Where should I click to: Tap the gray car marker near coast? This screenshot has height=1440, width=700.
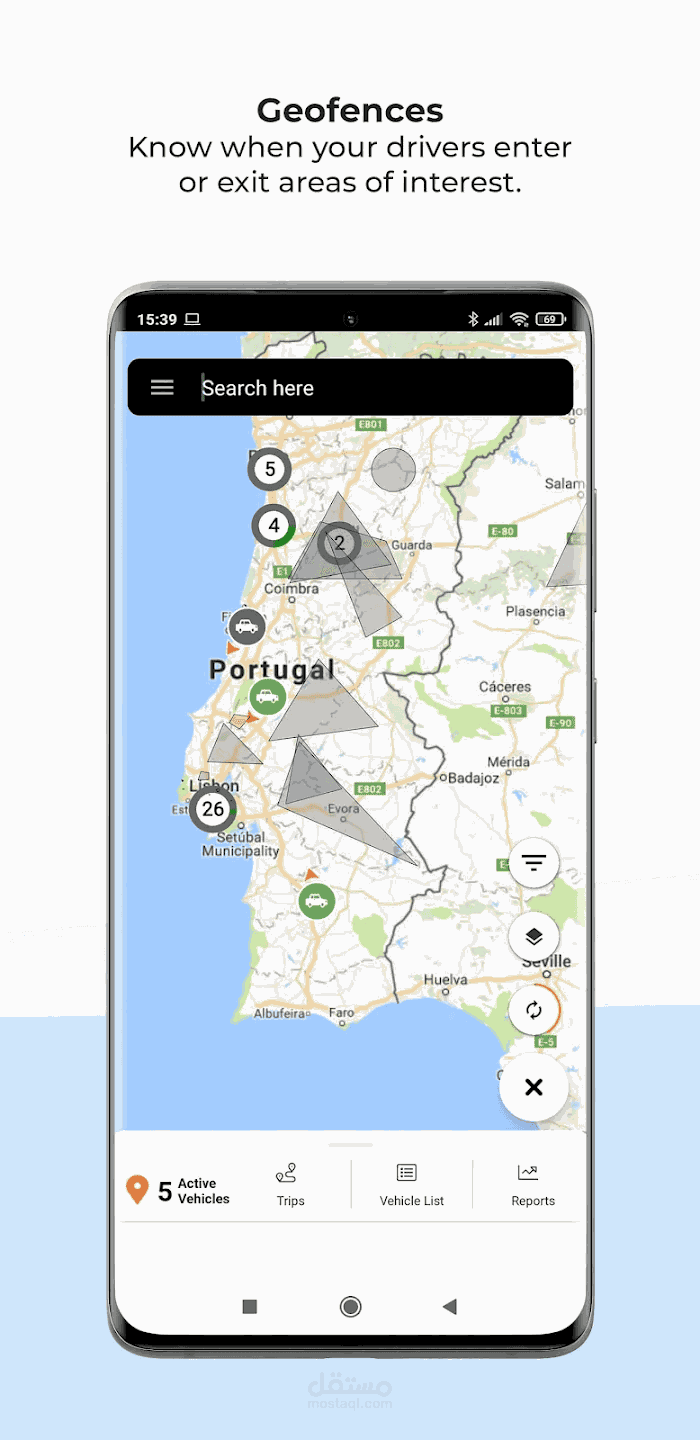(246, 627)
